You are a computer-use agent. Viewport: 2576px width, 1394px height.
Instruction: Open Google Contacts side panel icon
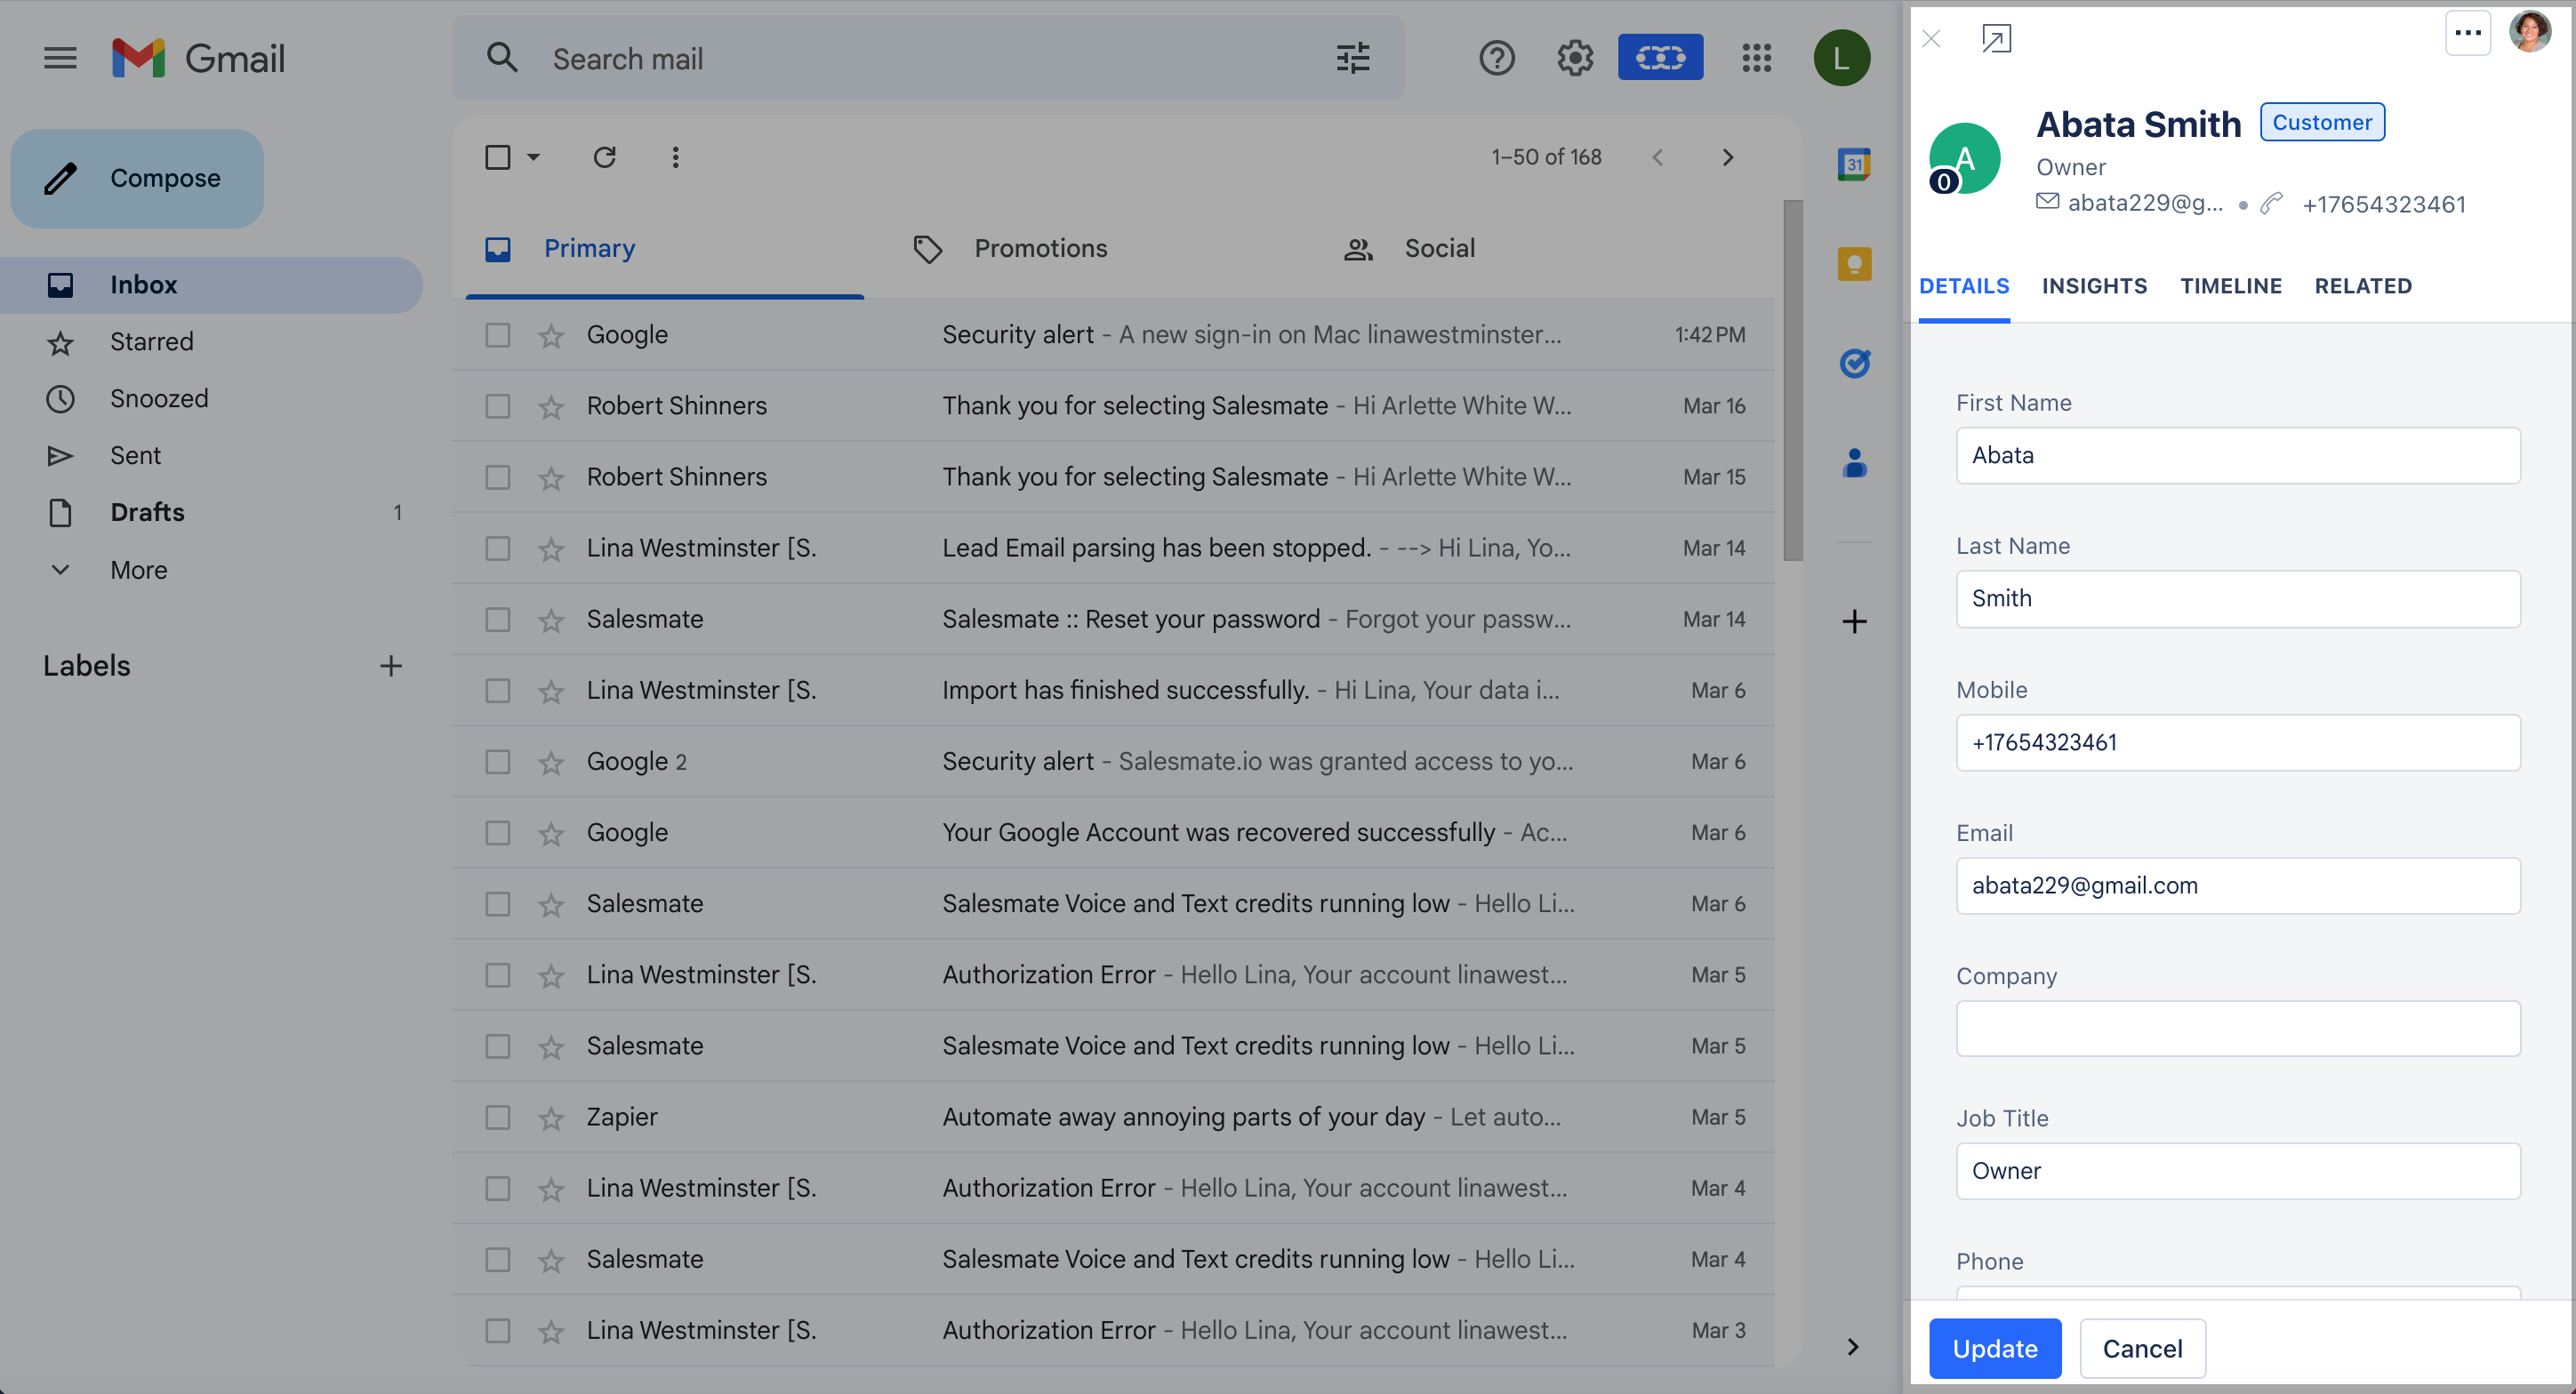pos(1854,463)
